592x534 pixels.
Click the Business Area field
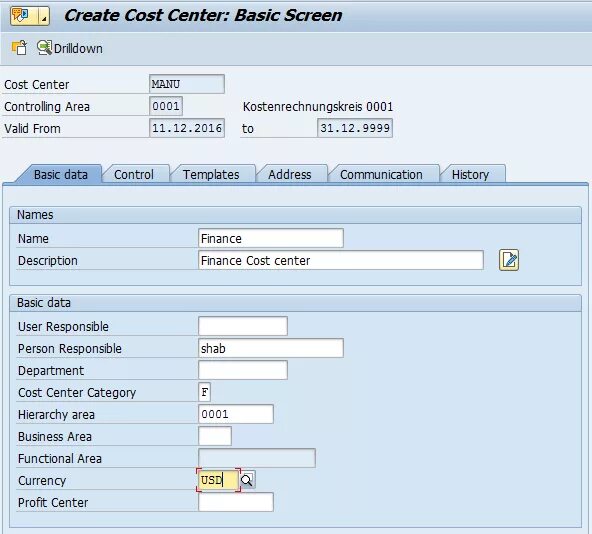click(215, 436)
